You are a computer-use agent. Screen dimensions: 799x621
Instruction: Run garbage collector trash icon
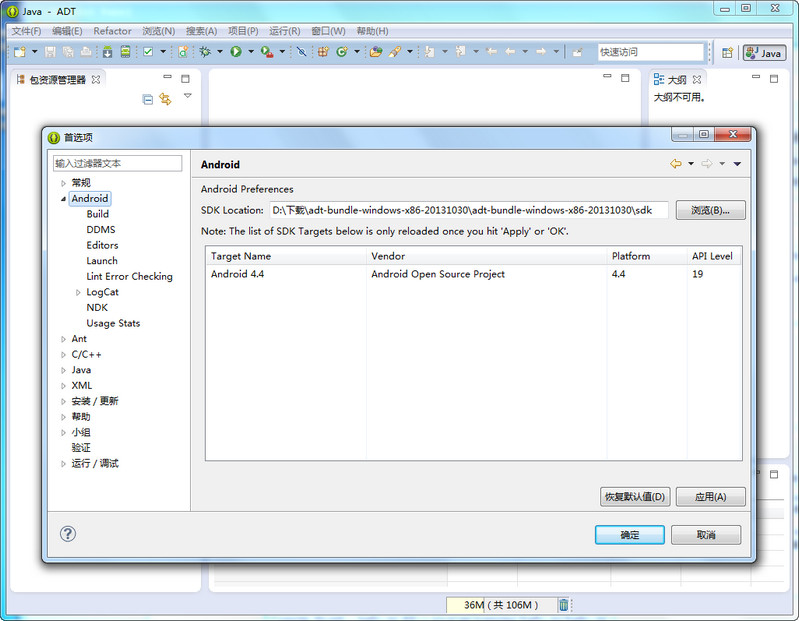point(564,605)
